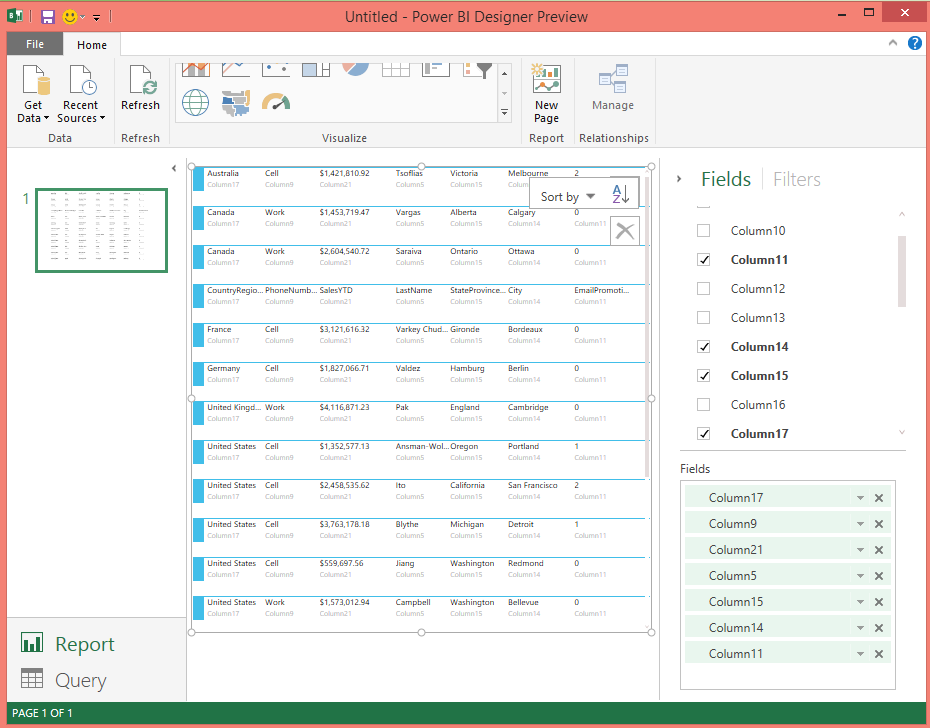930x728 pixels.
Task: Open Column15 field options dropdown arrow
Action: coord(860,602)
